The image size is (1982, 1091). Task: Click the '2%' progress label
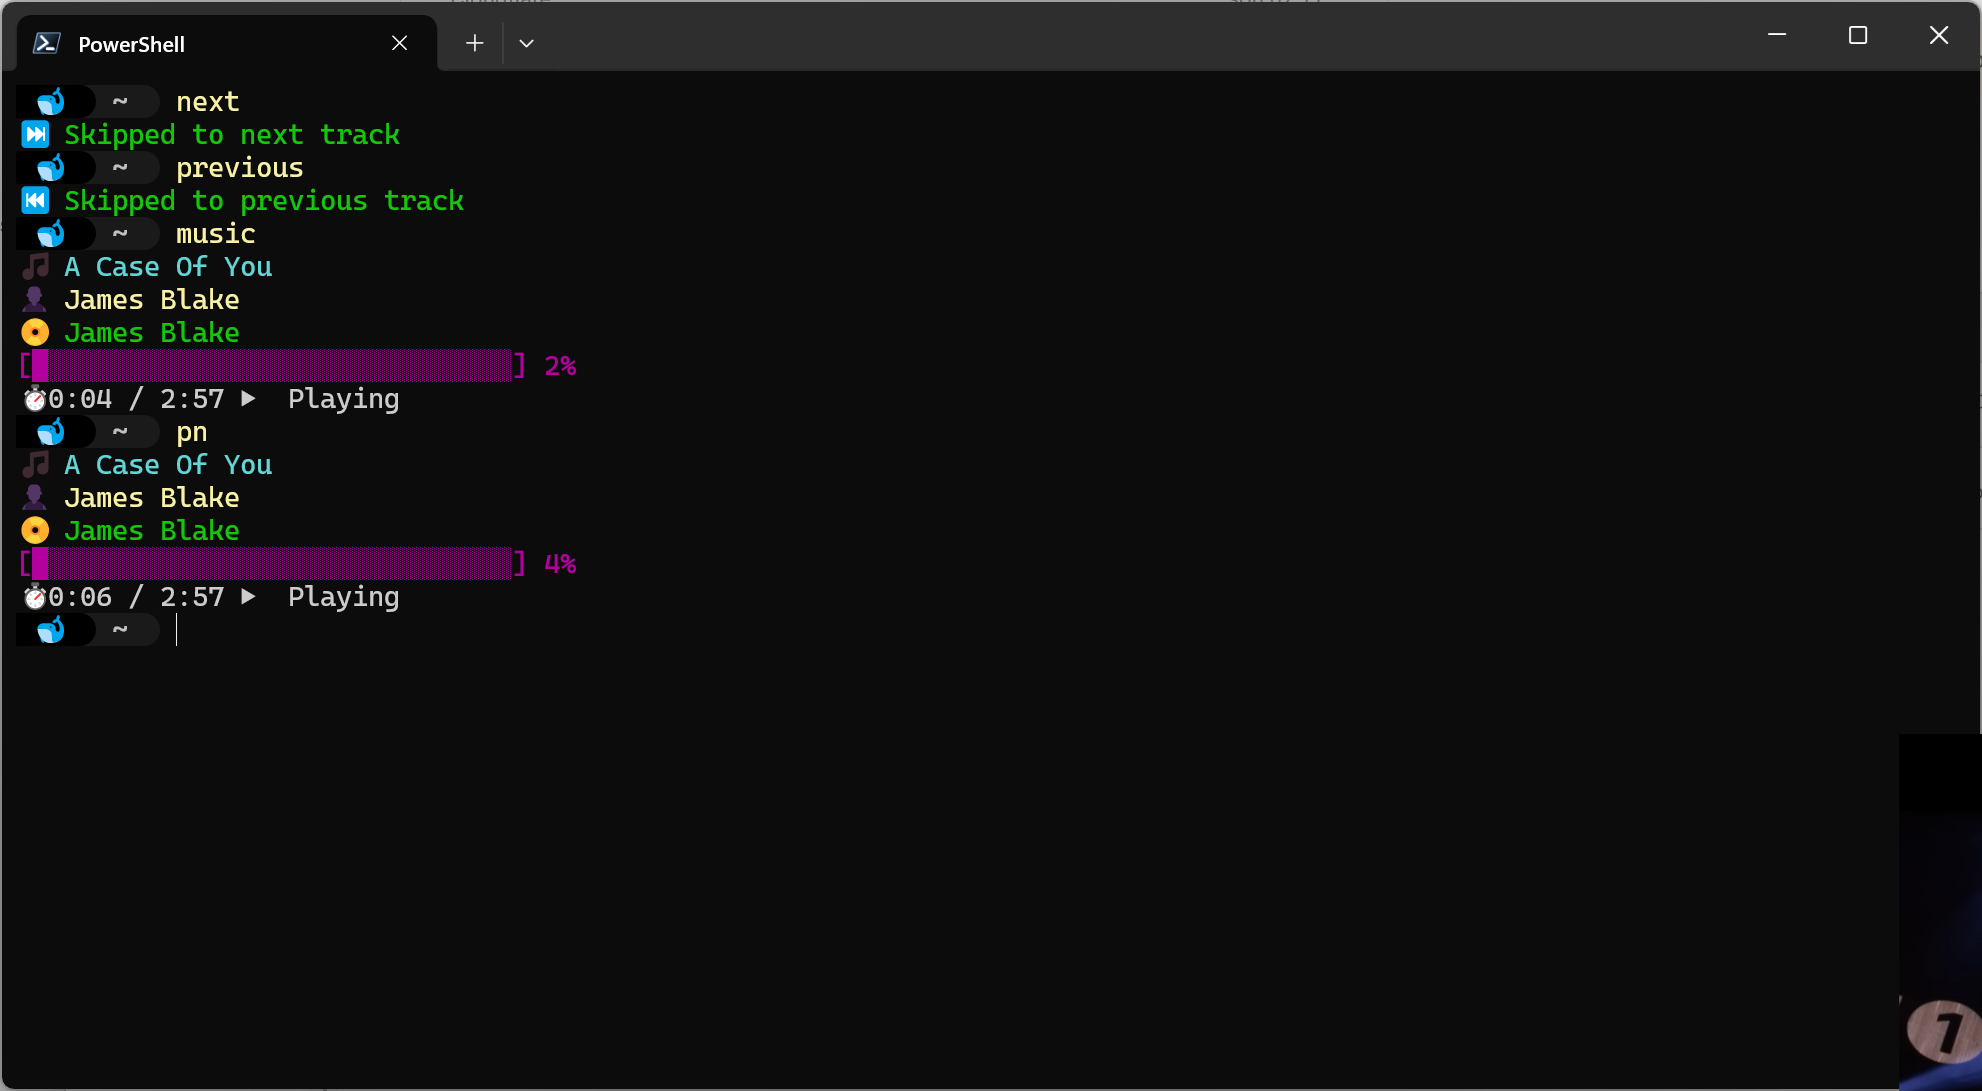coord(560,365)
